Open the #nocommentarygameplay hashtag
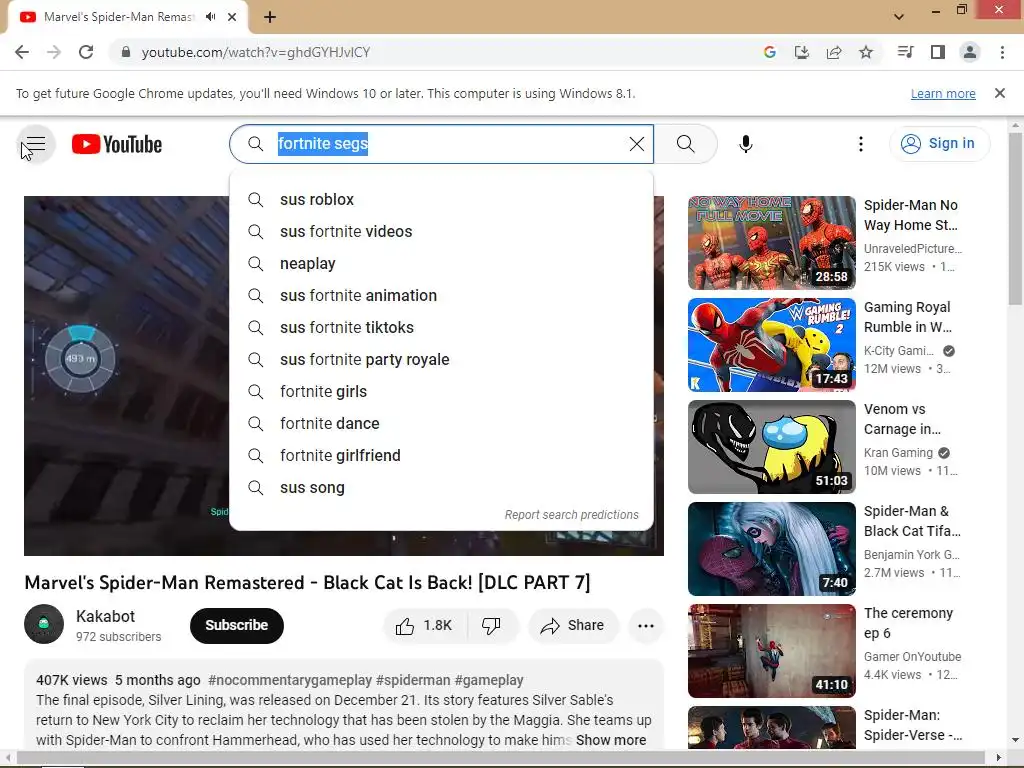The height and width of the screenshot is (768, 1024). coord(290,680)
